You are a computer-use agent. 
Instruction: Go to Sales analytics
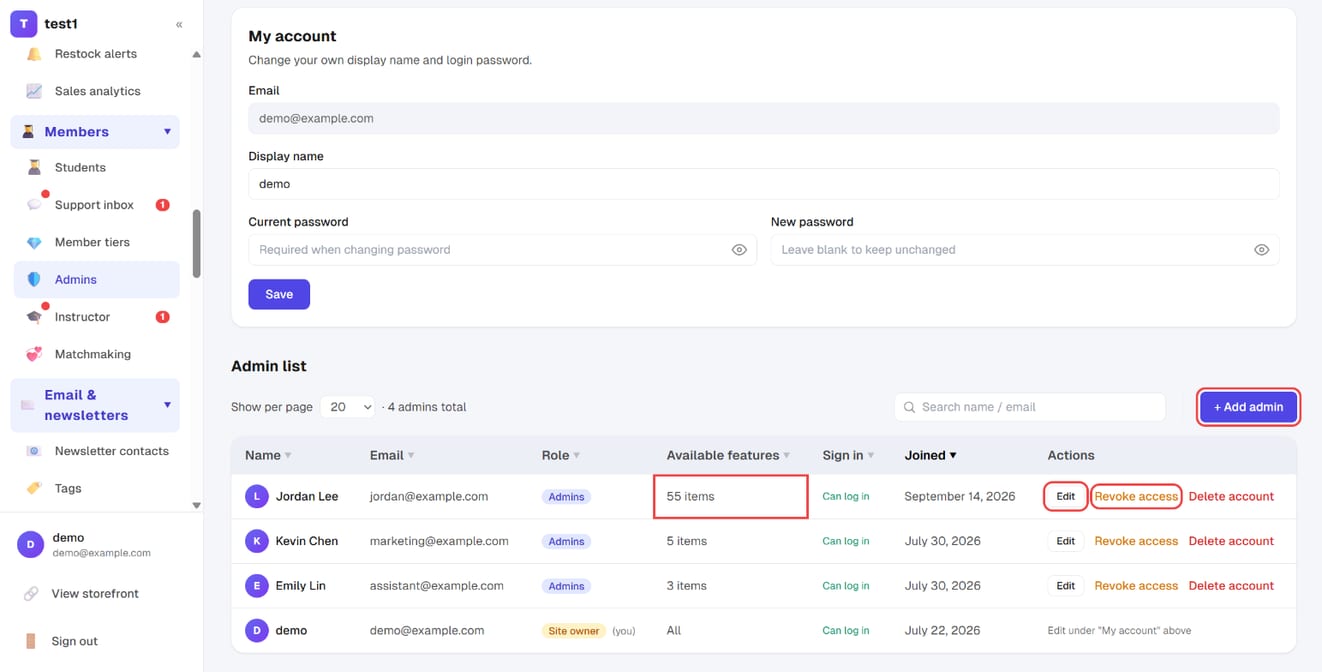click(x=96, y=91)
